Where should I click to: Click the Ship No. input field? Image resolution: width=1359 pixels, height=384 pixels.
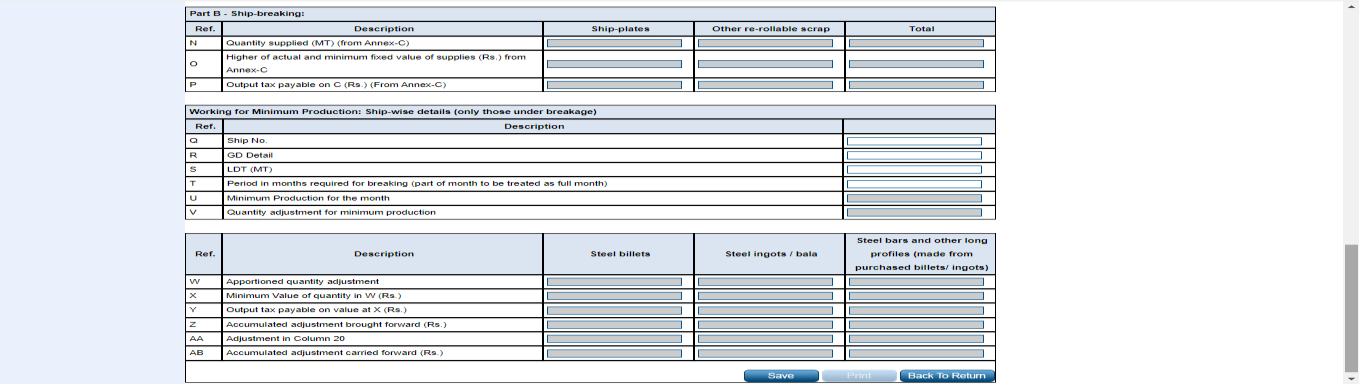pyautogui.click(x=914, y=141)
